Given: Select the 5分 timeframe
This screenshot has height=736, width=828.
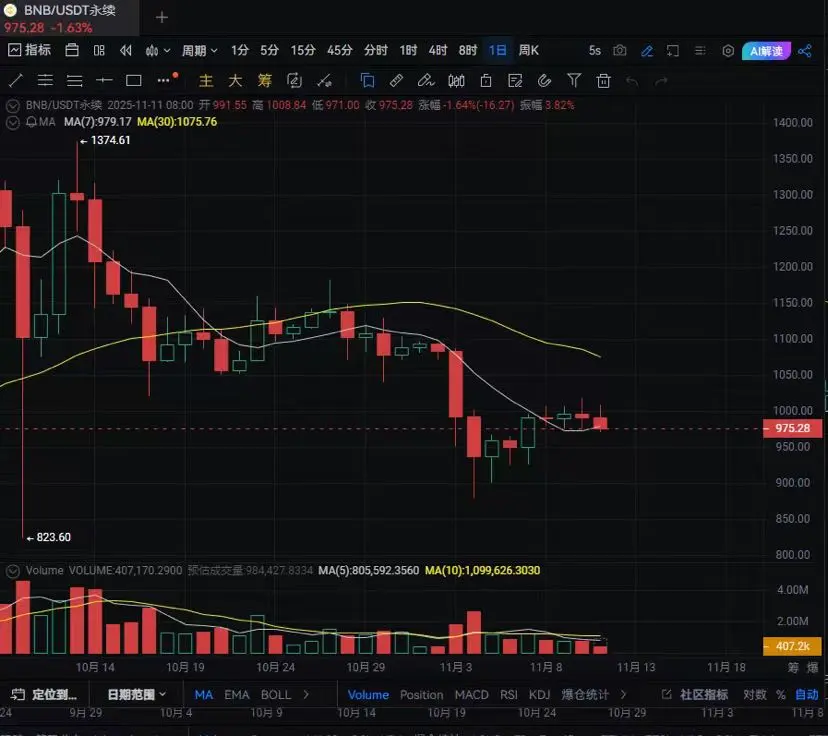Looking at the screenshot, I should click(269, 50).
